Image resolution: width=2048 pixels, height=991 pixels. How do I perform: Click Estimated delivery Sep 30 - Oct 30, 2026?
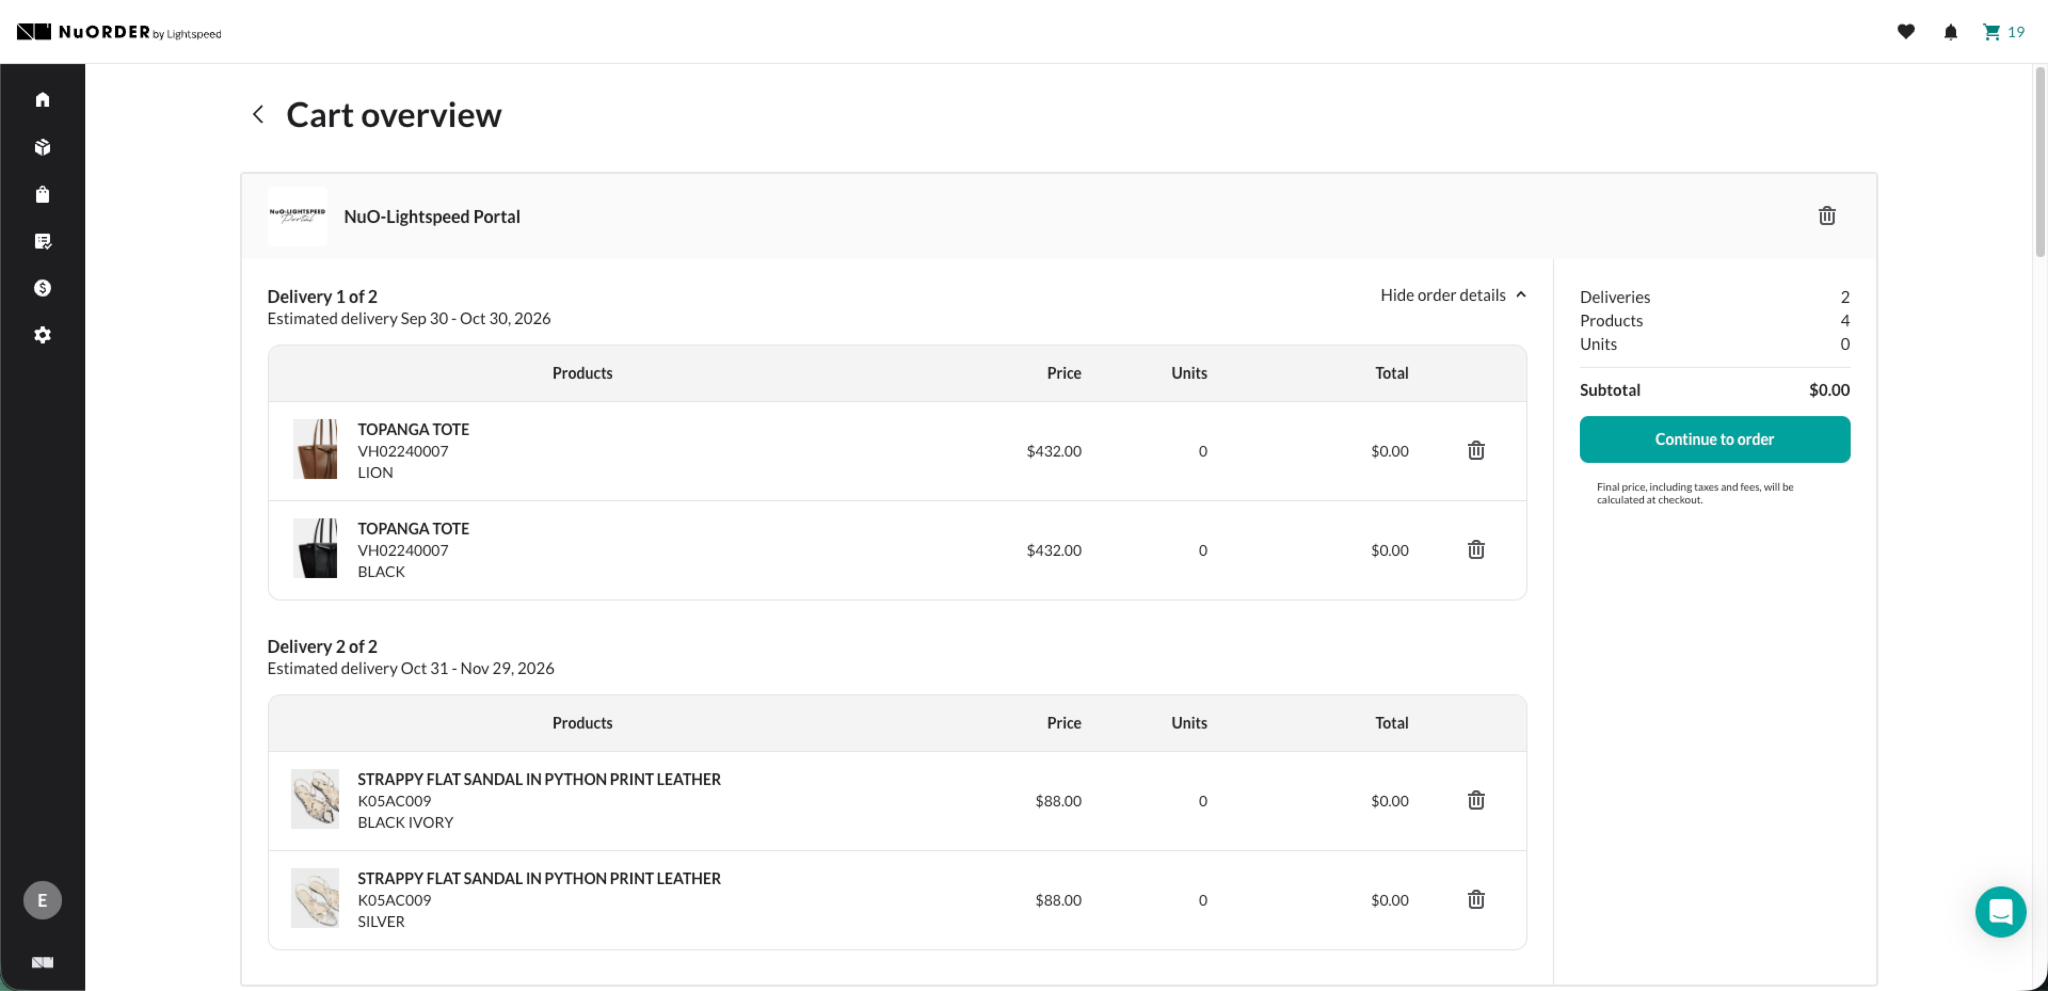click(x=409, y=318)
